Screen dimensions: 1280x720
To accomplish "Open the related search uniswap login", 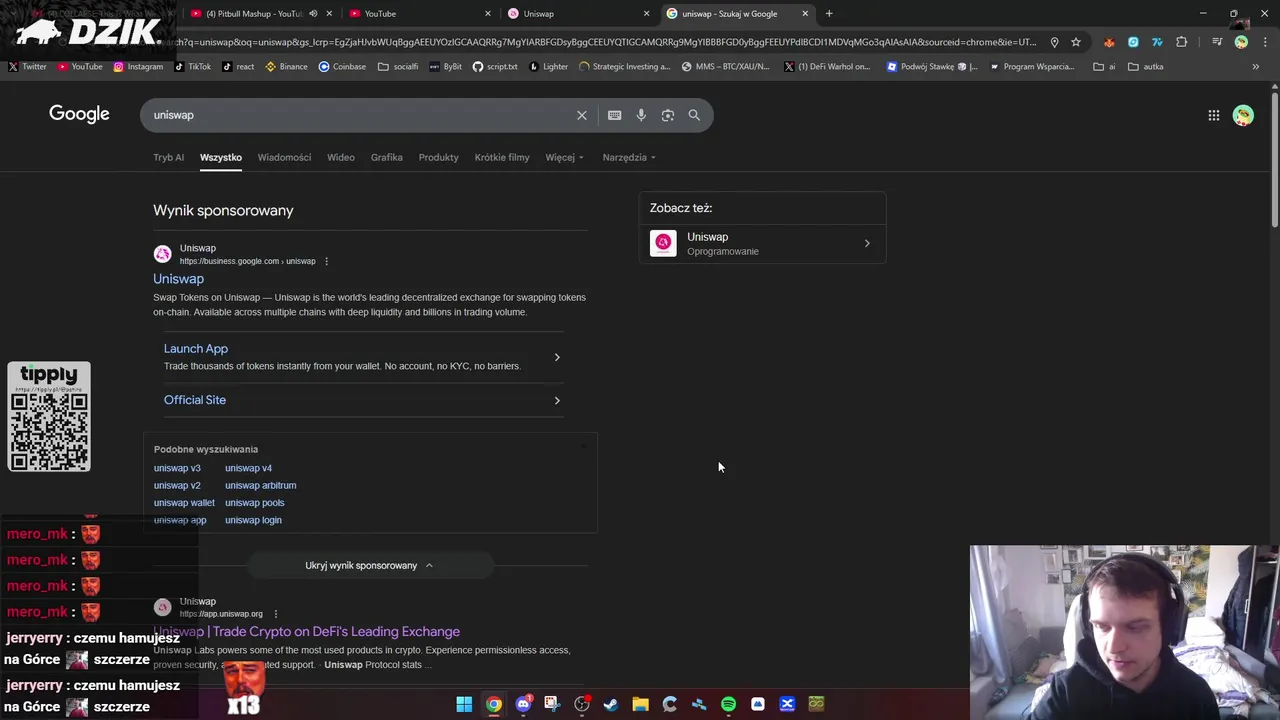I will pos(253,520).
